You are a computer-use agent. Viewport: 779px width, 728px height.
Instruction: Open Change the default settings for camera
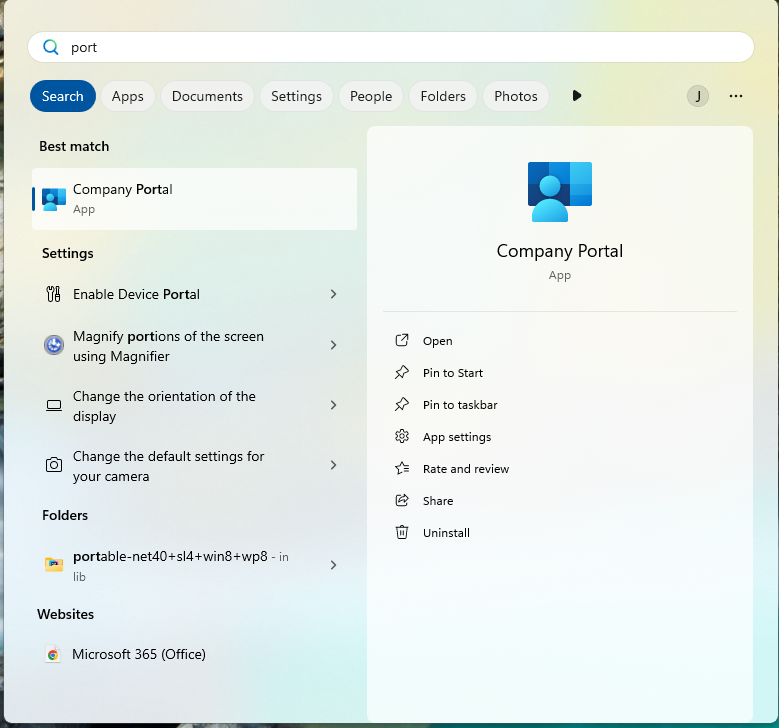168,466
